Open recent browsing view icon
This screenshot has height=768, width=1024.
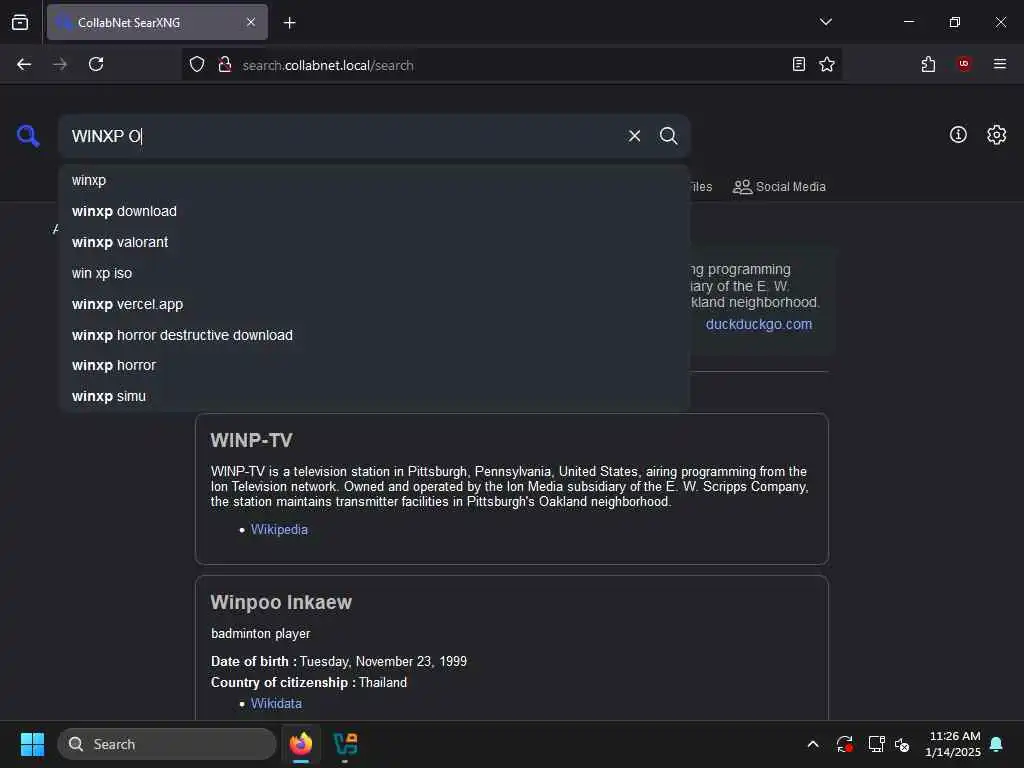(20, 23)
